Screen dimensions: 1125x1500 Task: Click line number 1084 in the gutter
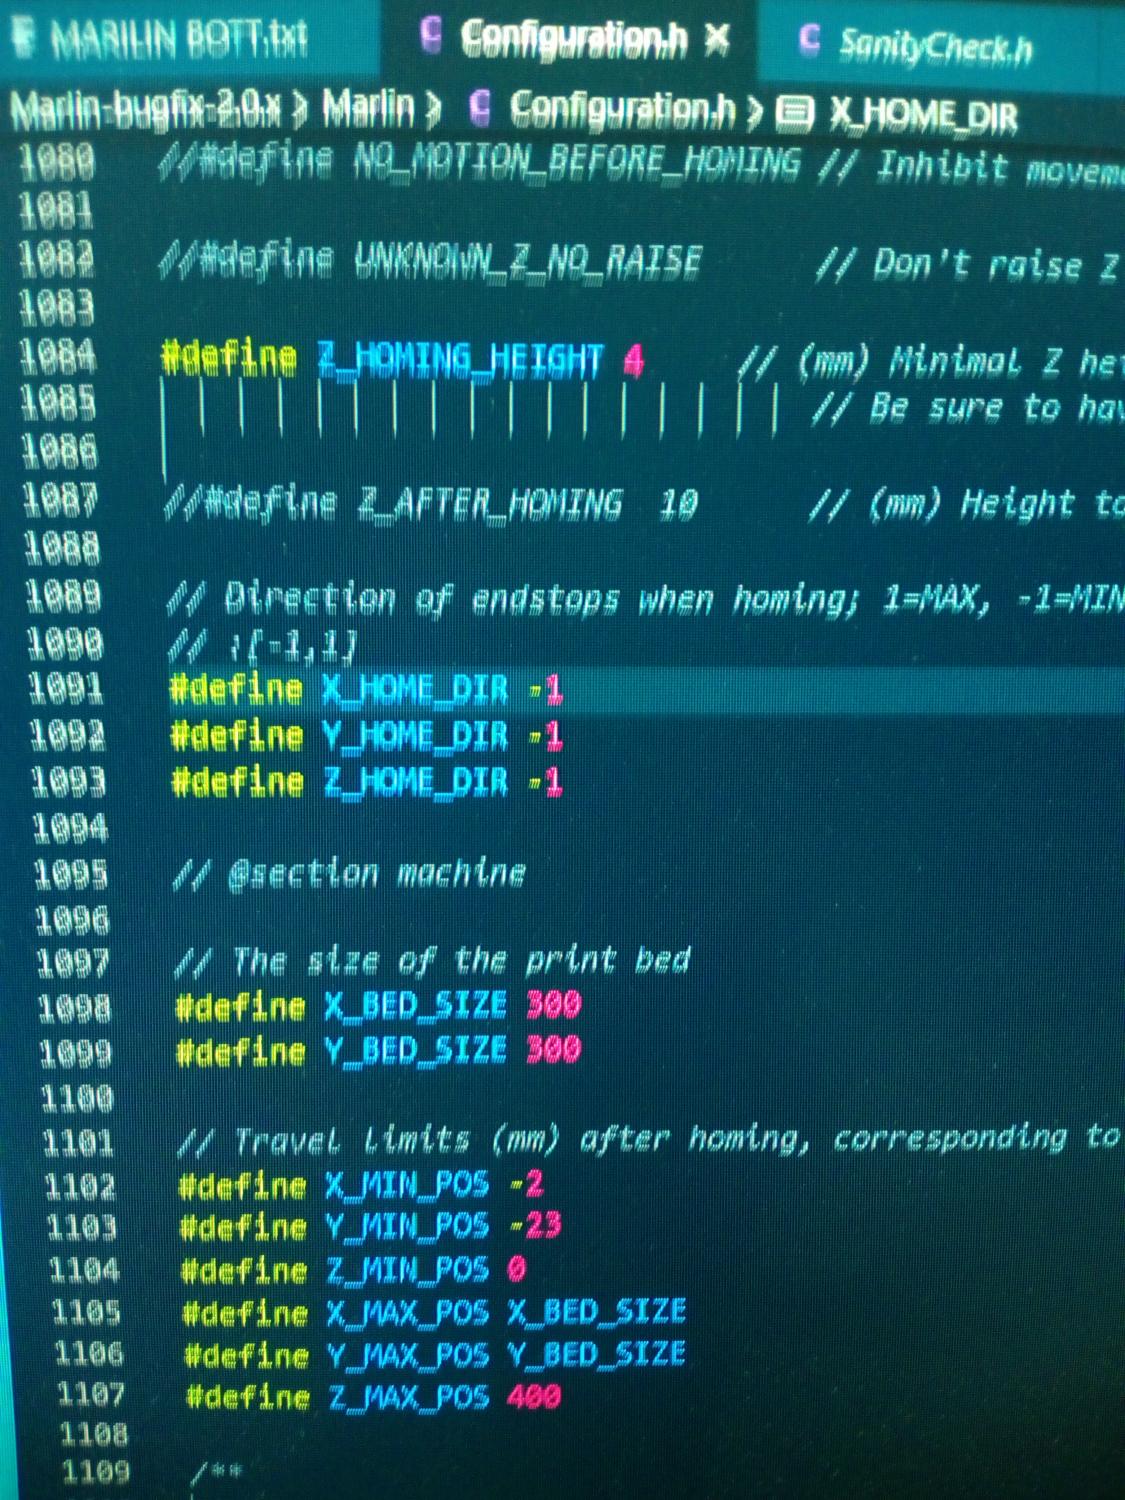(58, 356)
